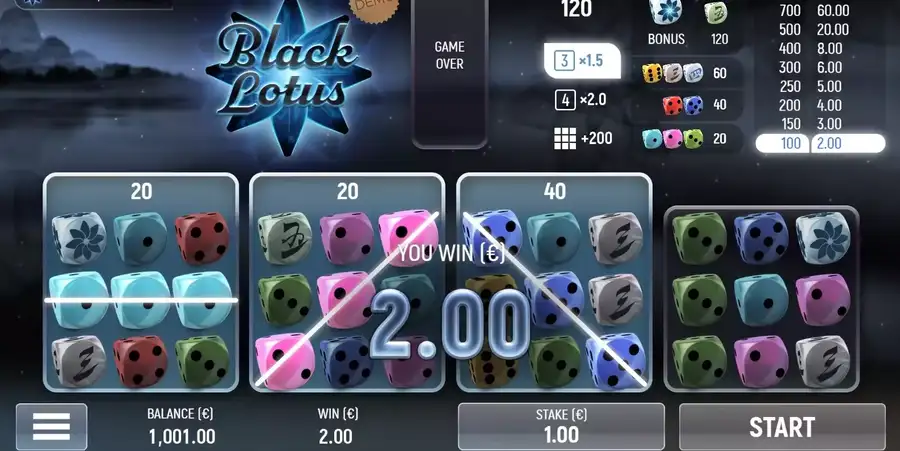
Task: Select the green die bottom of first grid
Action: 202,361
